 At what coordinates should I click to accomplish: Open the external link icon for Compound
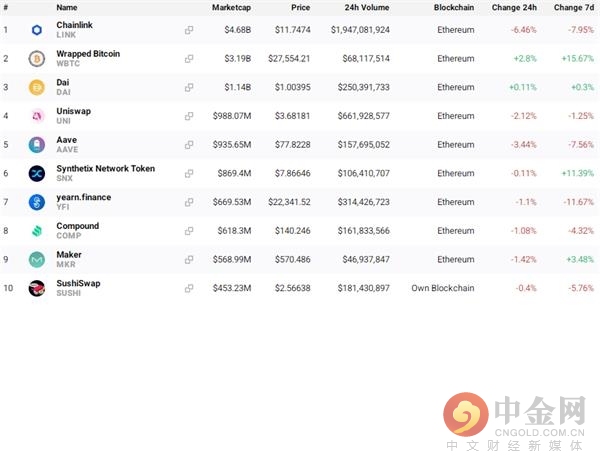click(189, 231)
